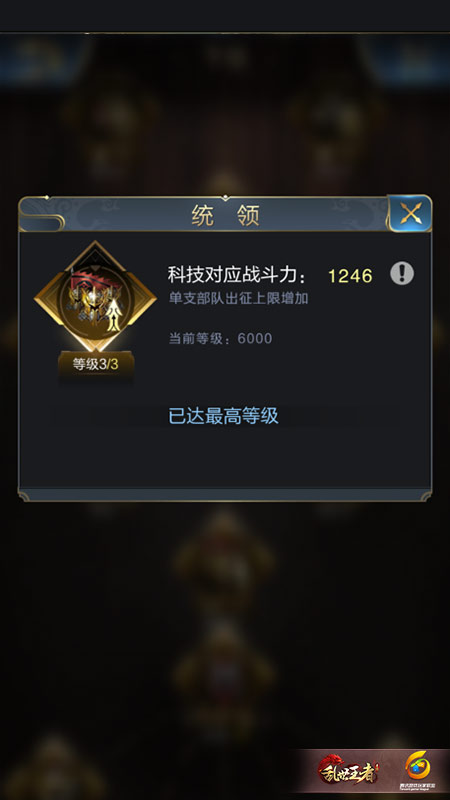Select the blurred blue tab at the upper left
Image resolution: width=450 pixels, height=800 pixels.
pyautogui.click(x=43, y=60)
